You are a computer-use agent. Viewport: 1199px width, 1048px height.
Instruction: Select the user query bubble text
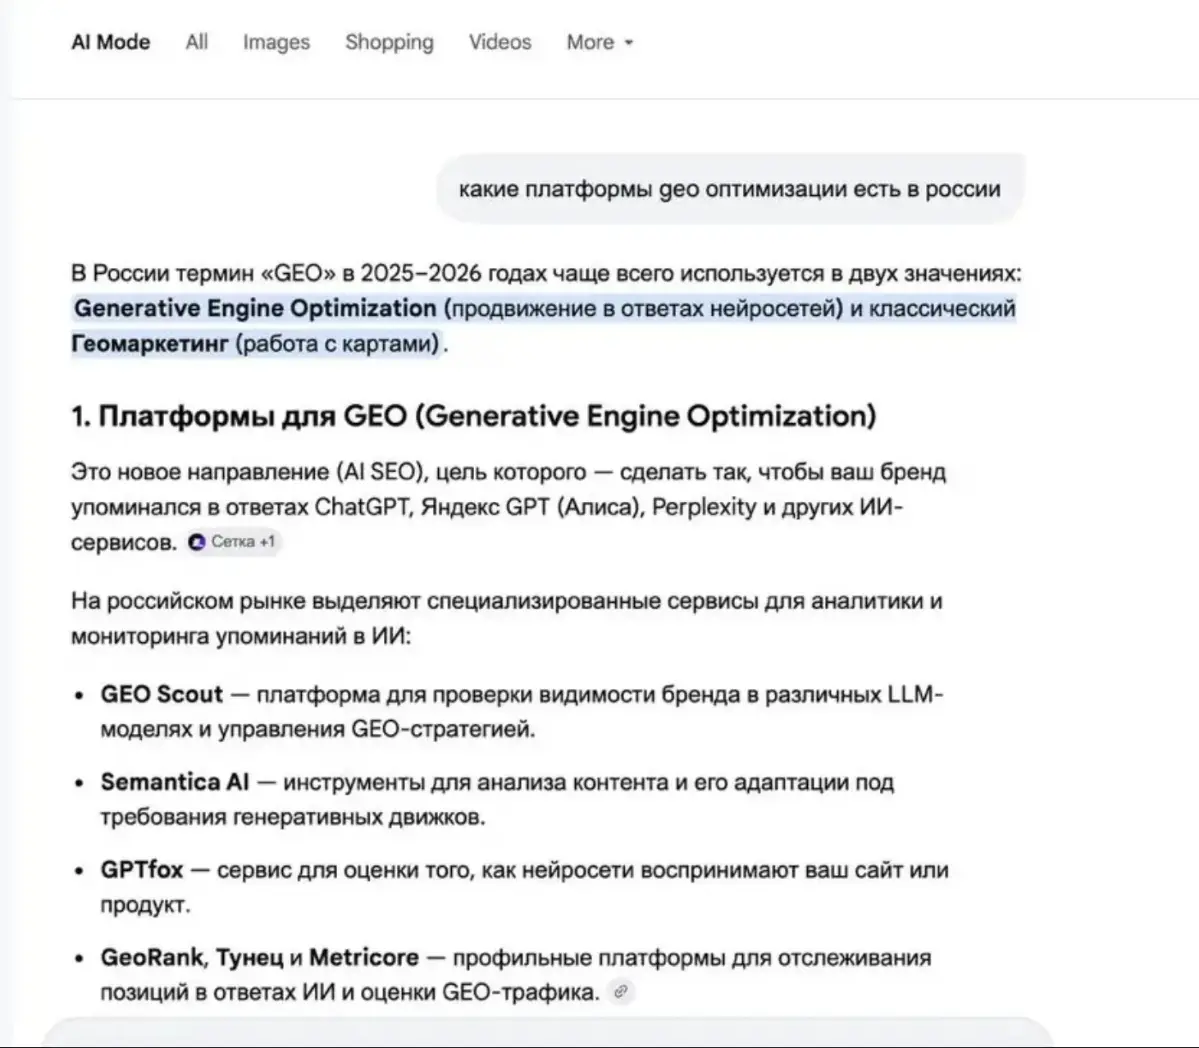730,187
